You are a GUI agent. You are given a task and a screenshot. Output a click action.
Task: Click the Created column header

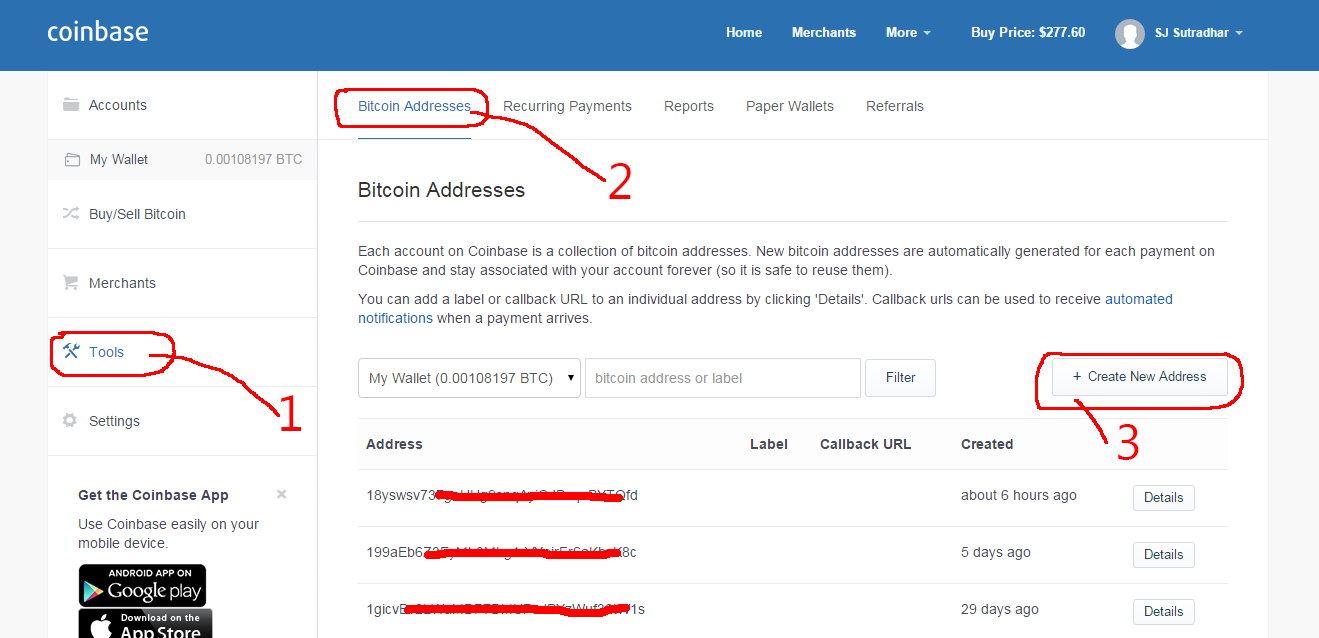[x=987, y=444]
